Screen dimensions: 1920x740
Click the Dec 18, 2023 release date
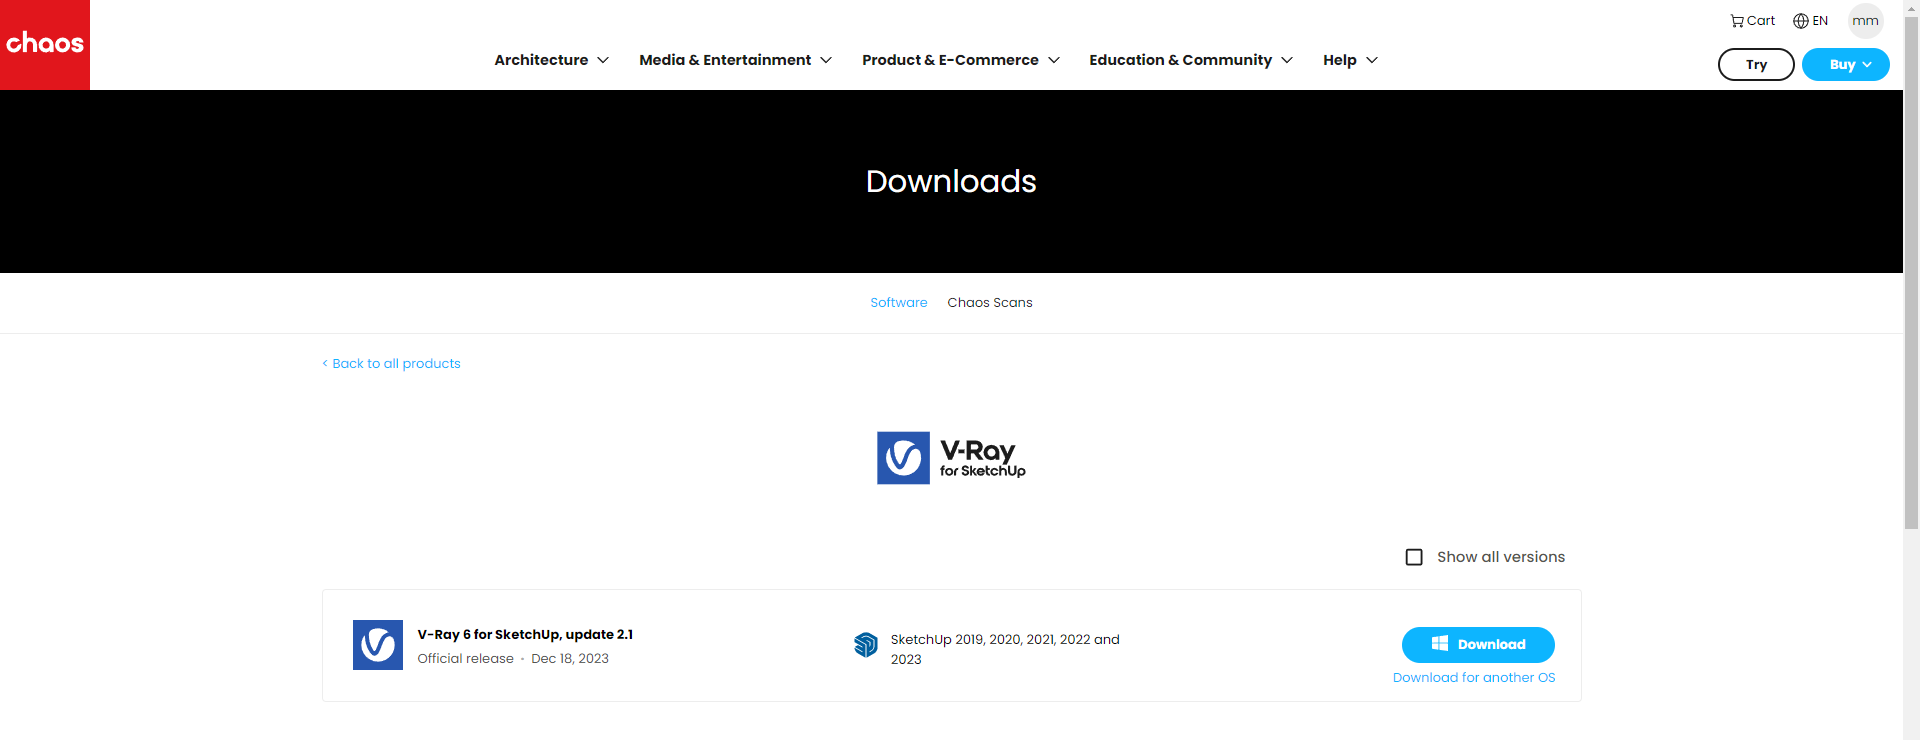tap(570, 659)
